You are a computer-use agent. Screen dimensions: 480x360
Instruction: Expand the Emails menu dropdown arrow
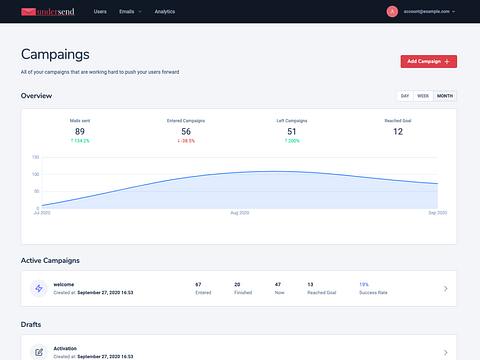140,12
